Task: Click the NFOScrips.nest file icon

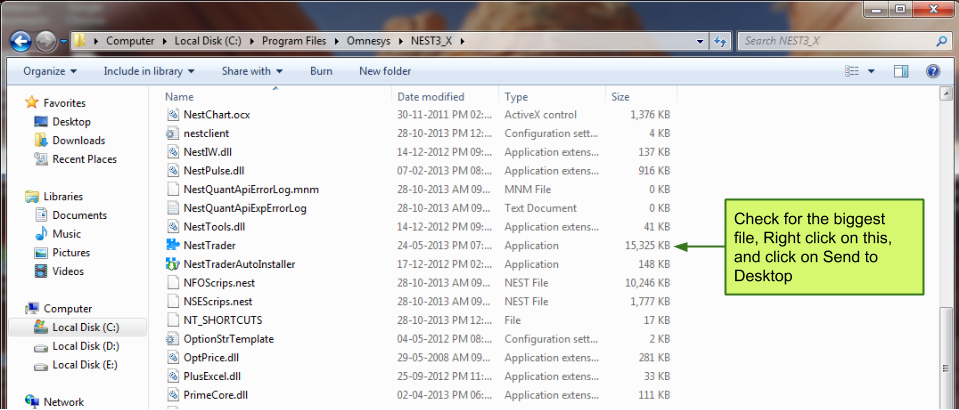Action: [172, 283]
